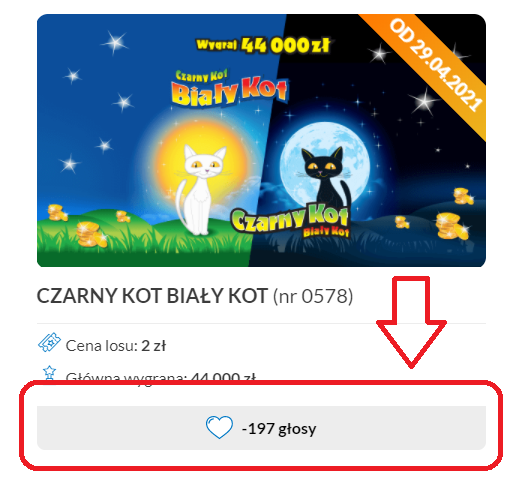This screenshot has width=514, height=486.
Task: Click the Cena losu: 2 zł label
Action: pos(116,346)
